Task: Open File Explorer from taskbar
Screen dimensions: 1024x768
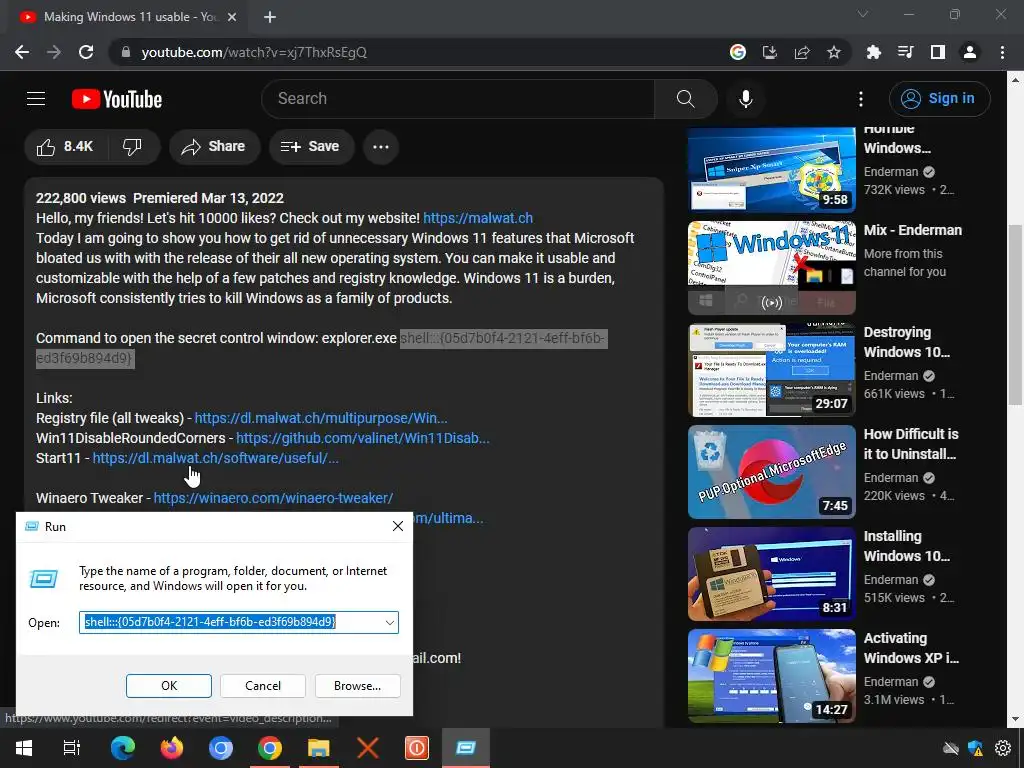Action: point(319,748)
